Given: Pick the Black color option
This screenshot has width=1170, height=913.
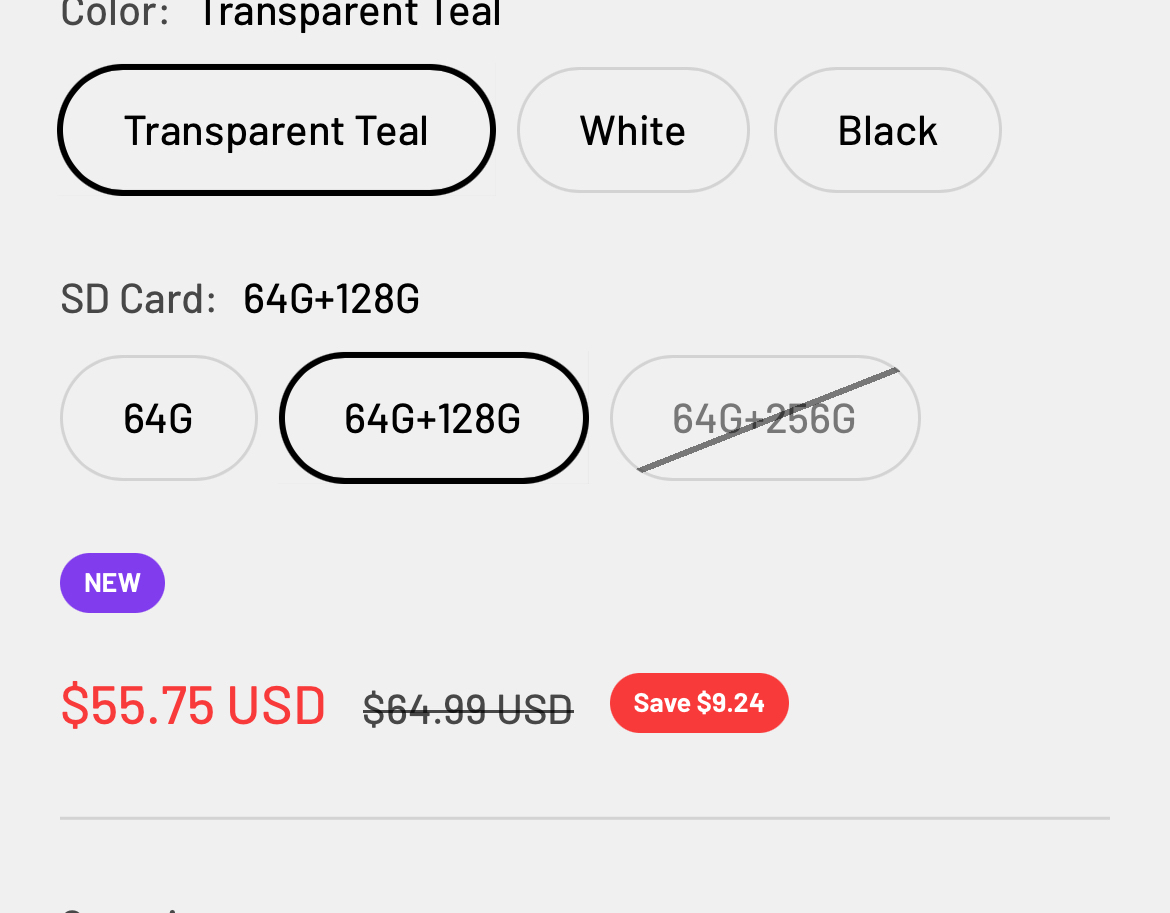Looking at the screenshot, I should pyautogui.click(x=887, y=130).
